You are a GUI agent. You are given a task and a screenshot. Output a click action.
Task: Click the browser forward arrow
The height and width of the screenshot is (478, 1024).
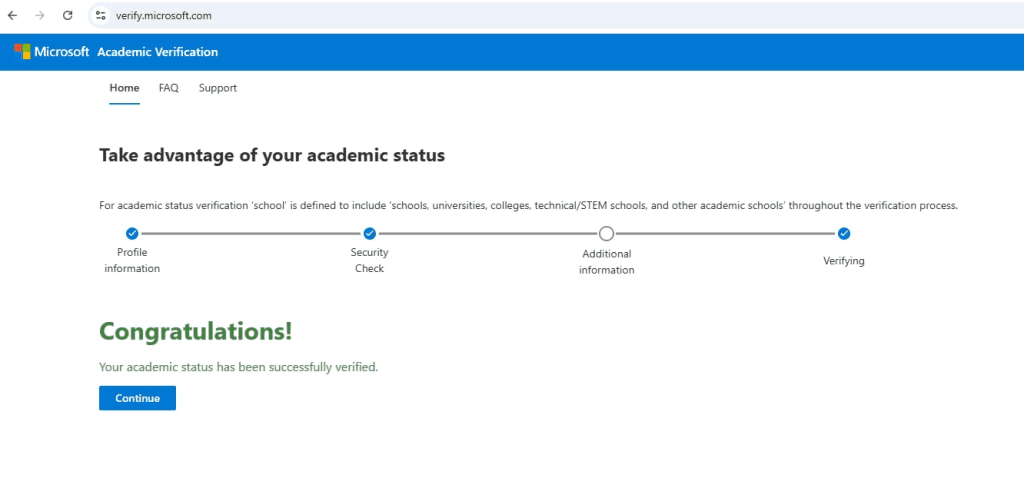pyautogui.click(x=40, y=16)
